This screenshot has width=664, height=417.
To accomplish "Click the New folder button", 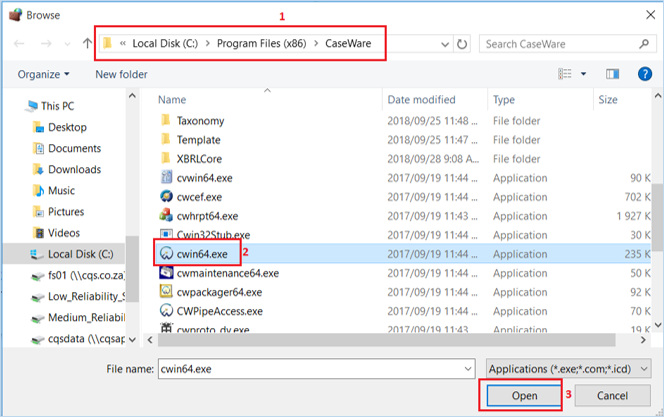I will [124, 74].
